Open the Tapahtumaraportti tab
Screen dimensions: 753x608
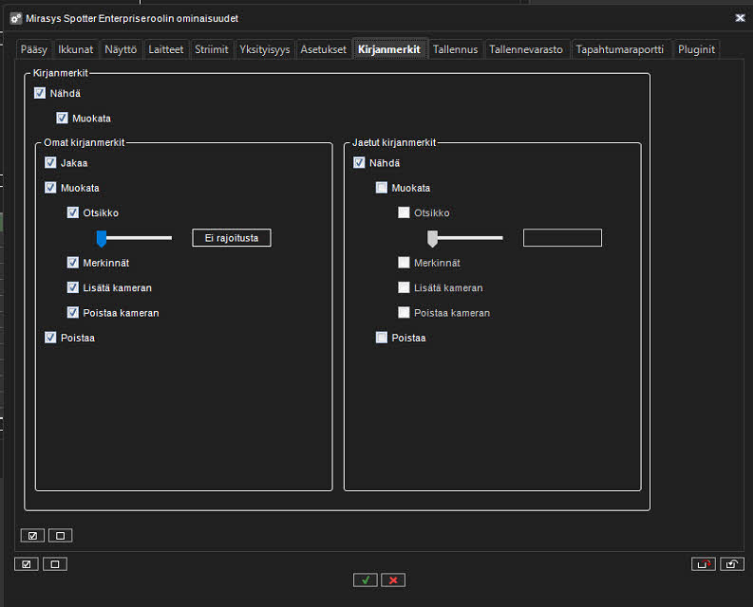coord(620,49)
